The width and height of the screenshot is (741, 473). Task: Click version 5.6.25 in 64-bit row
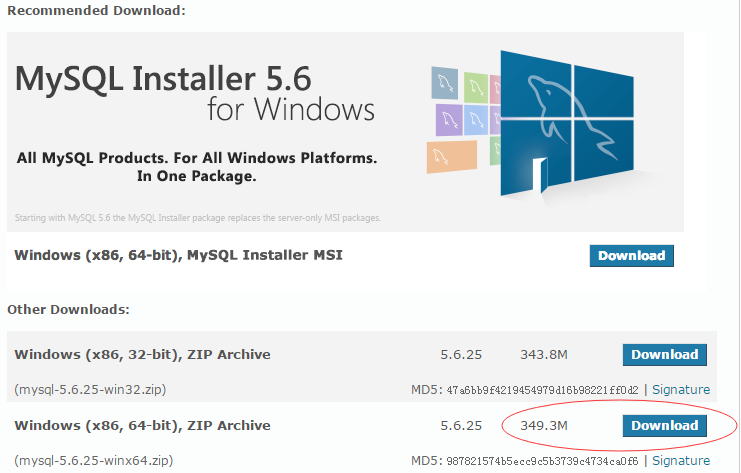pos(461,426)
